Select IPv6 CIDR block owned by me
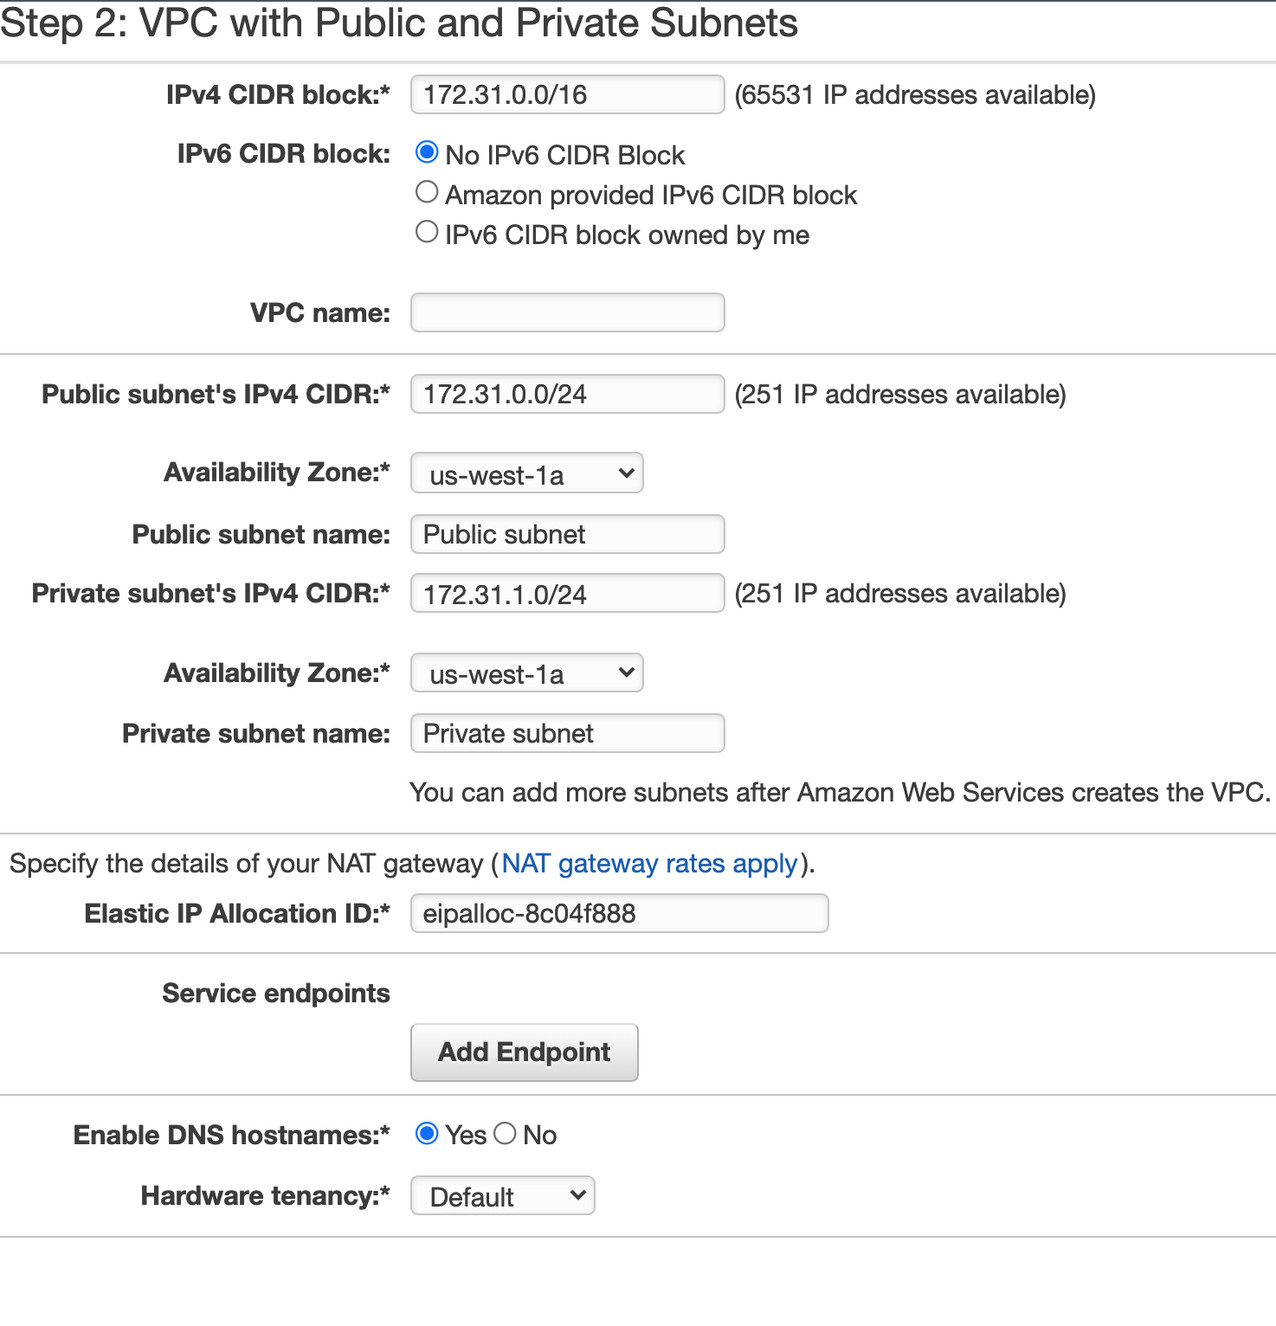This screenshot has height=1326, width=1276. click(x=427, y=231)
